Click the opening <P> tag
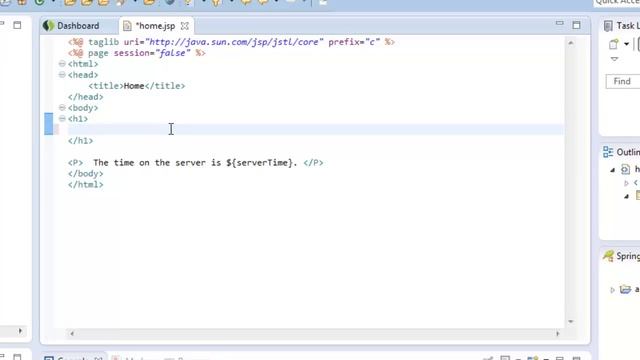This screenshot has width=640, height=360. pyautogui.click(x=75, y=163)
